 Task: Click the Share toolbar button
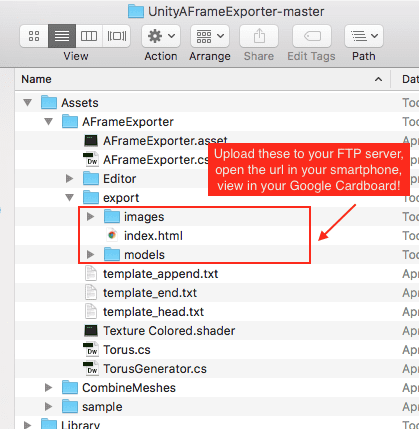click(x=259, y=36)
